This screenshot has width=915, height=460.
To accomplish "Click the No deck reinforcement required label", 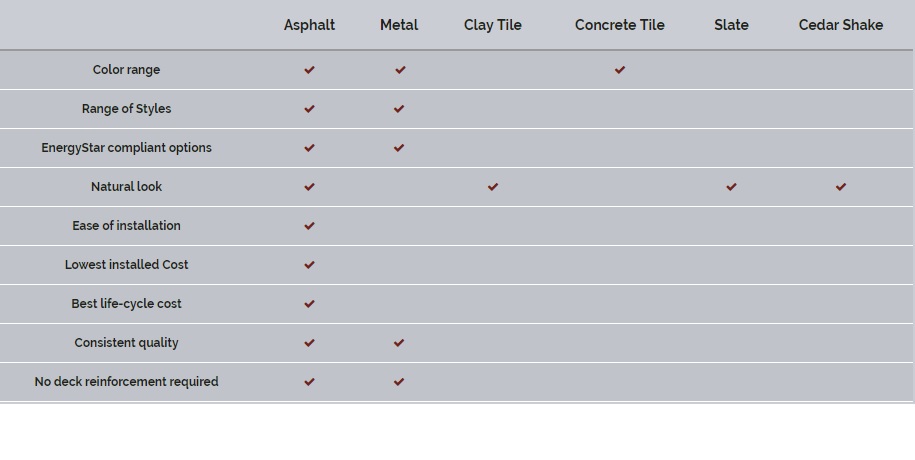I will [126, 382].
